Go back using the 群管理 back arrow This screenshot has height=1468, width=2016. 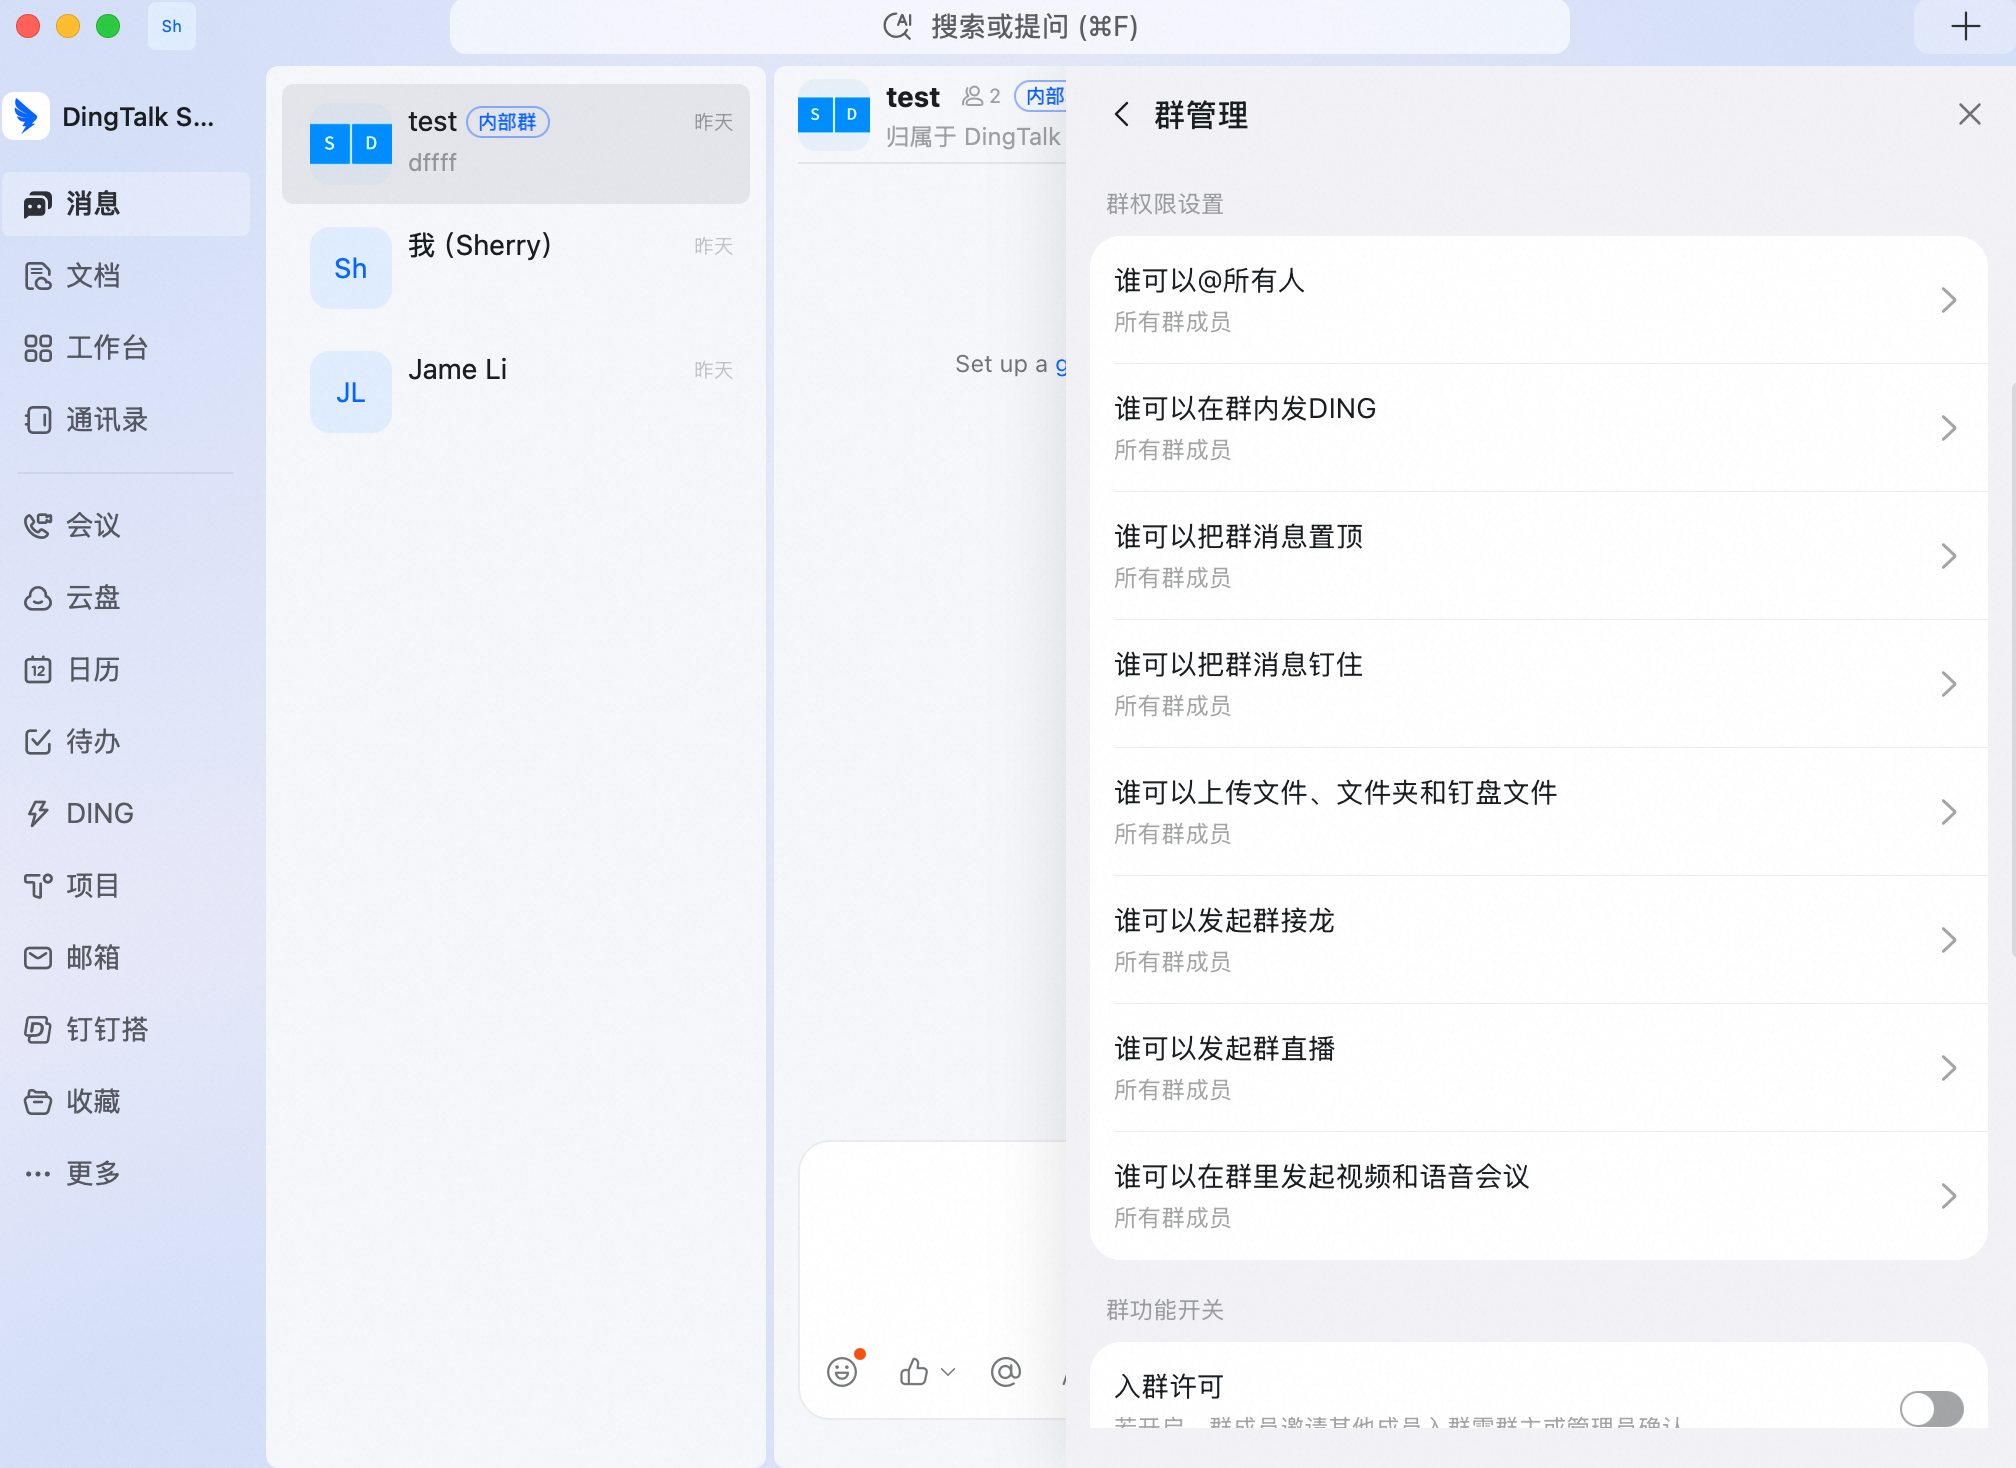(x=1122, y=115)
